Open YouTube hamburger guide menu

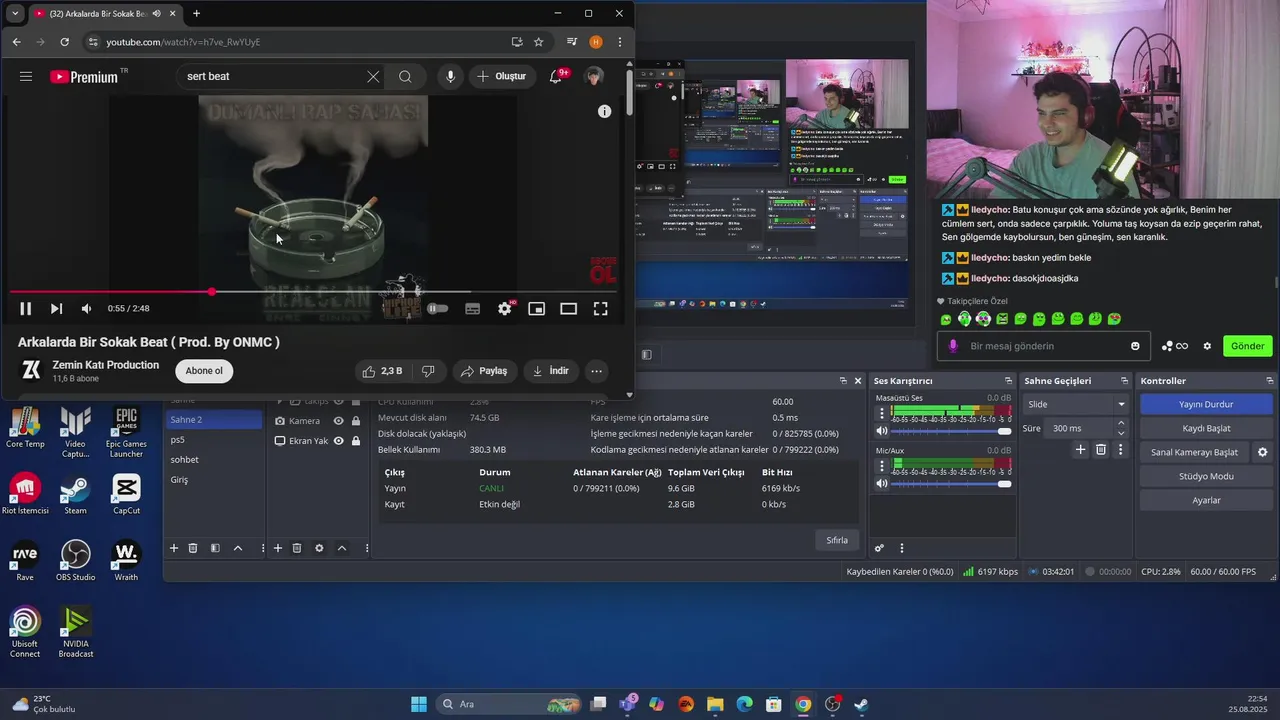coord(26,76)
